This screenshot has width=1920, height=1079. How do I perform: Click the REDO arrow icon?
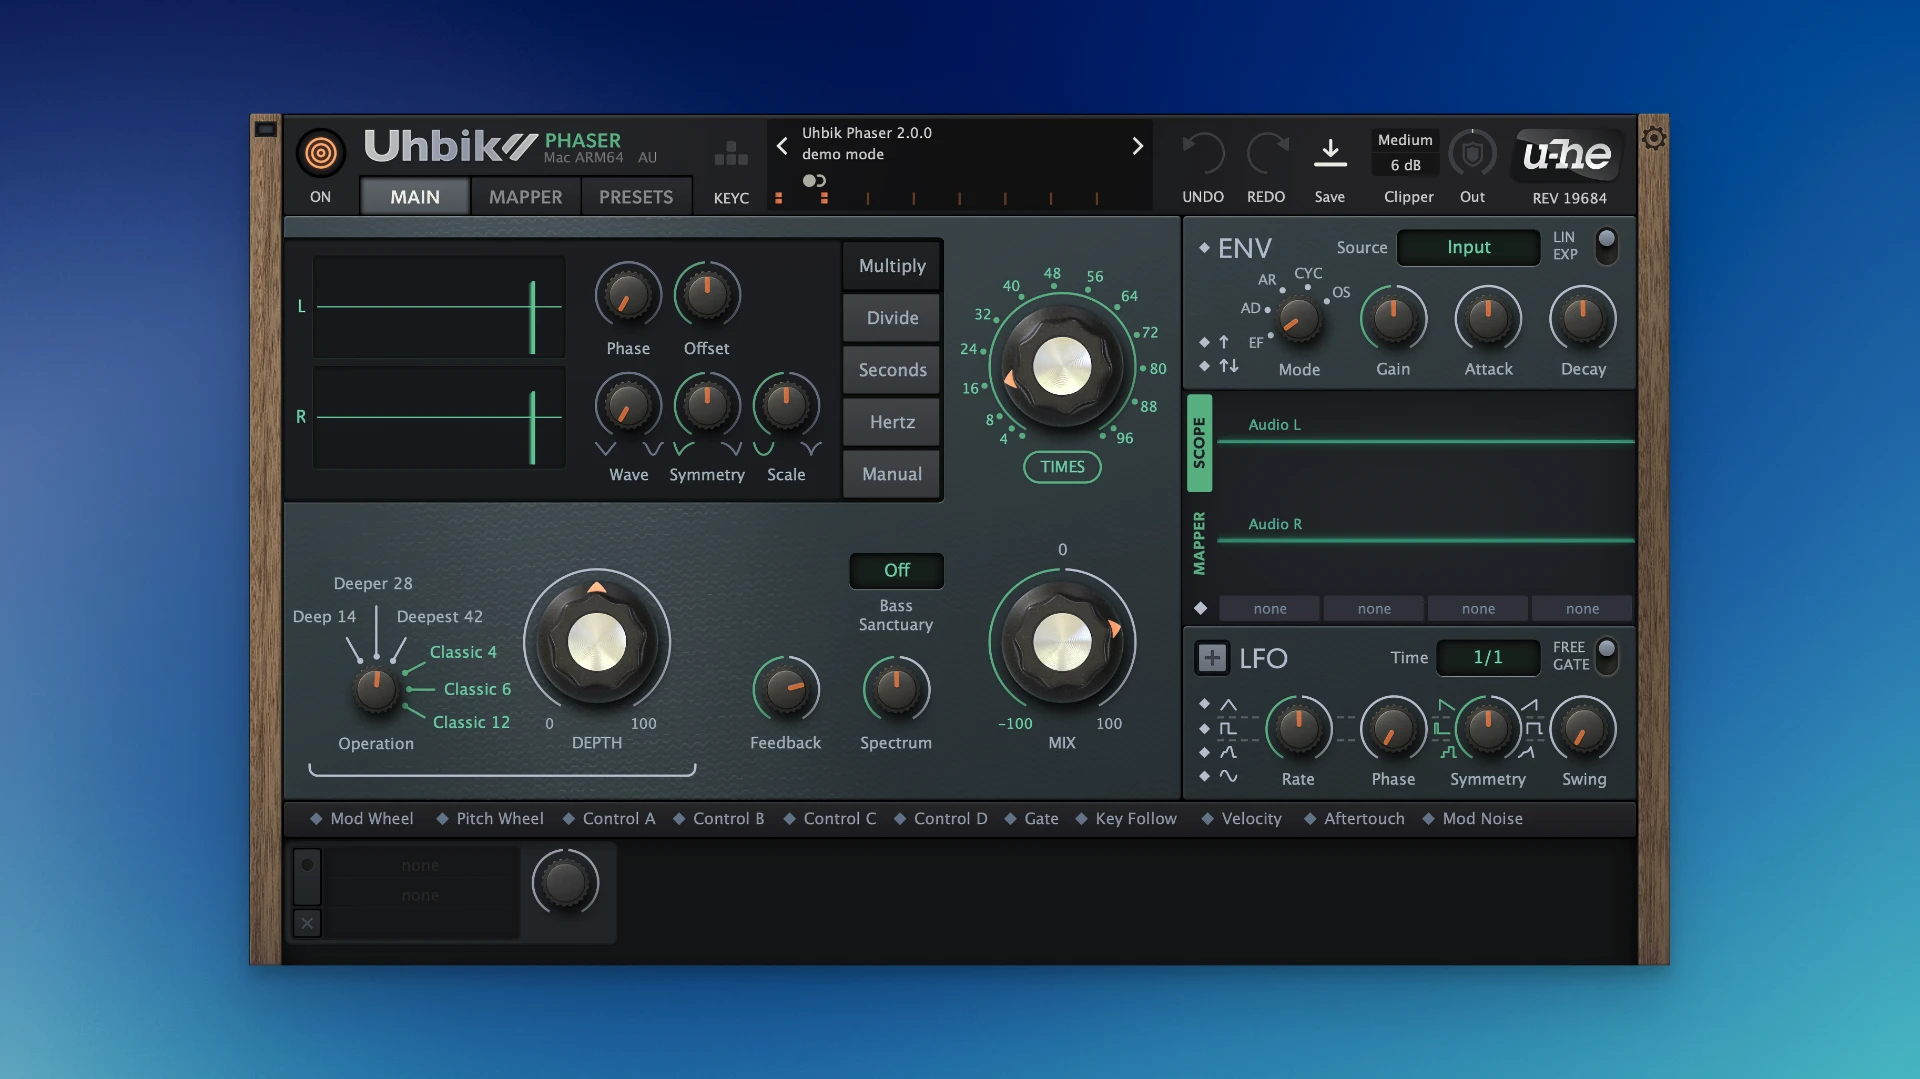tap(1266, 154)
